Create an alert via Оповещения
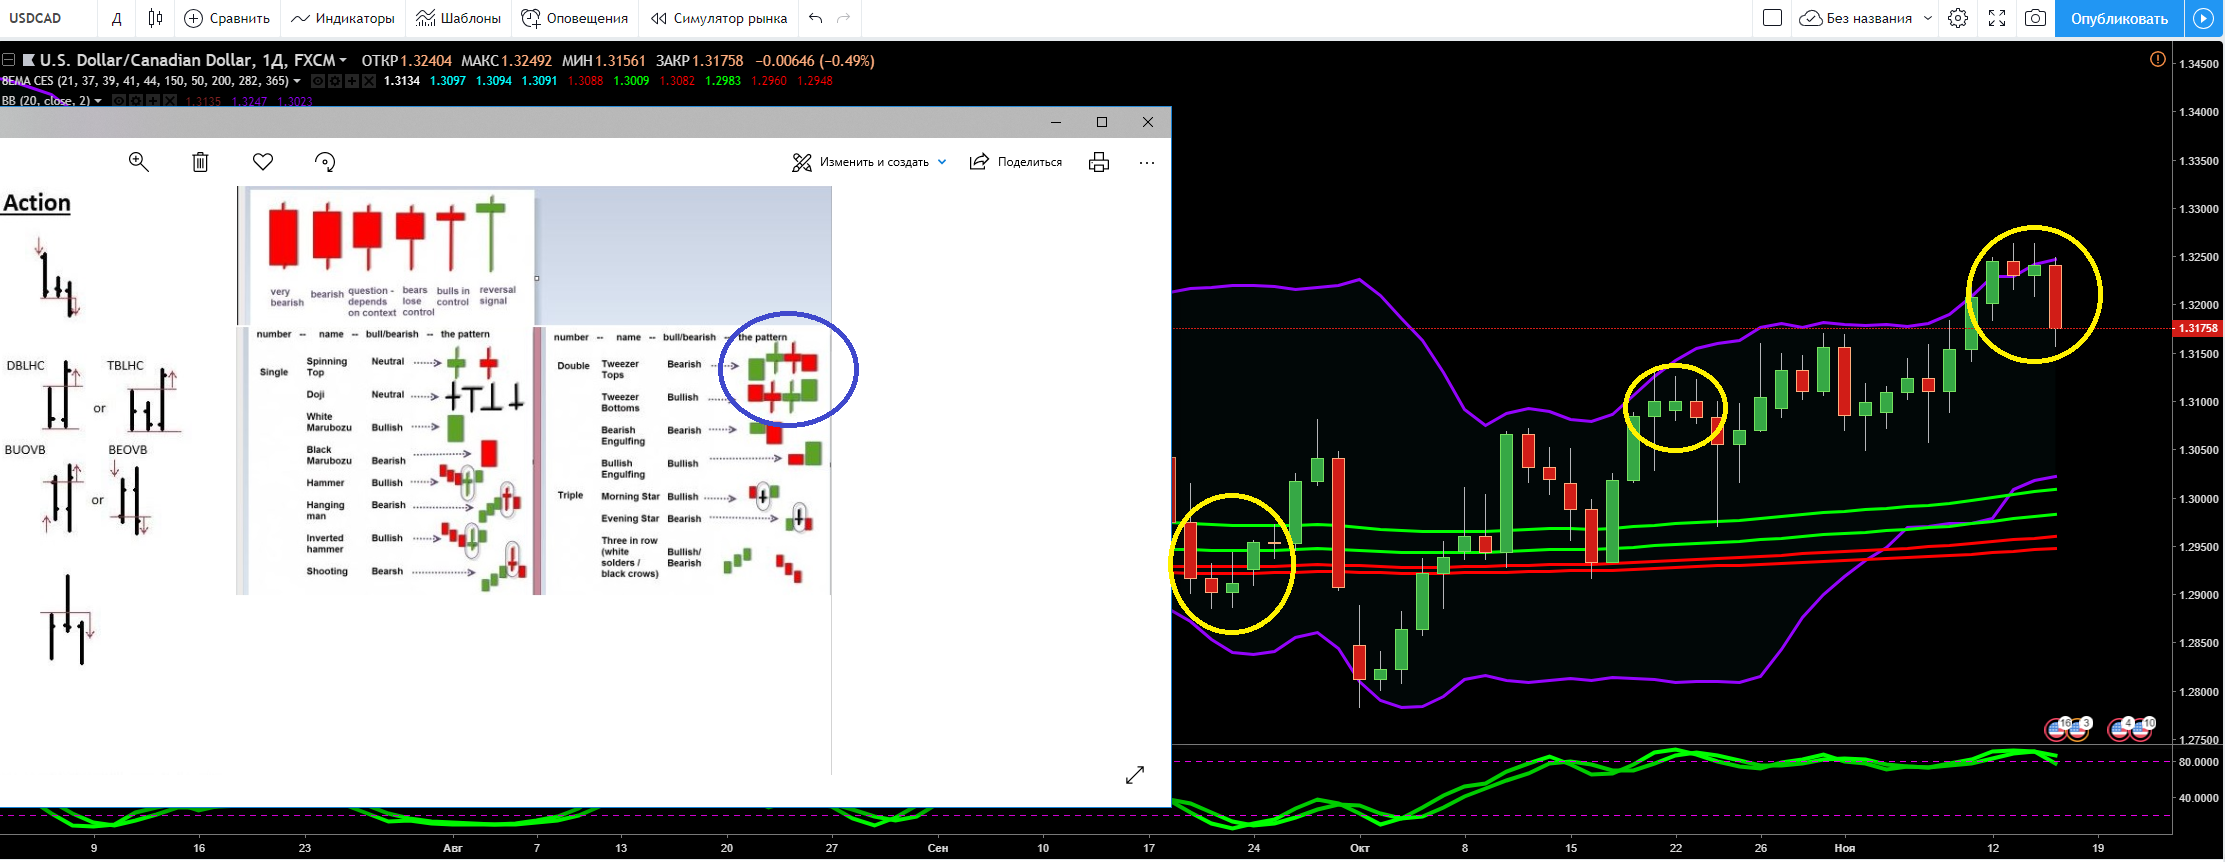2225x862 pixels. [575, 18]
